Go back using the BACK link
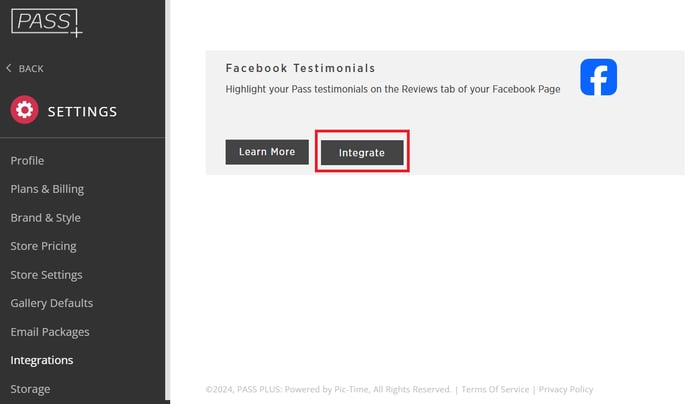 [31, 68]
